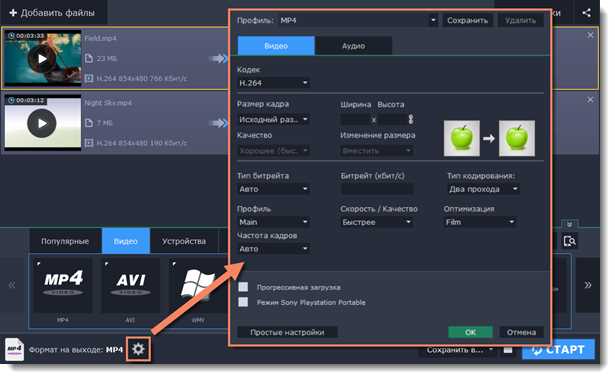
Task: Switch to the Устройства tab
Action: click(184, 241)
